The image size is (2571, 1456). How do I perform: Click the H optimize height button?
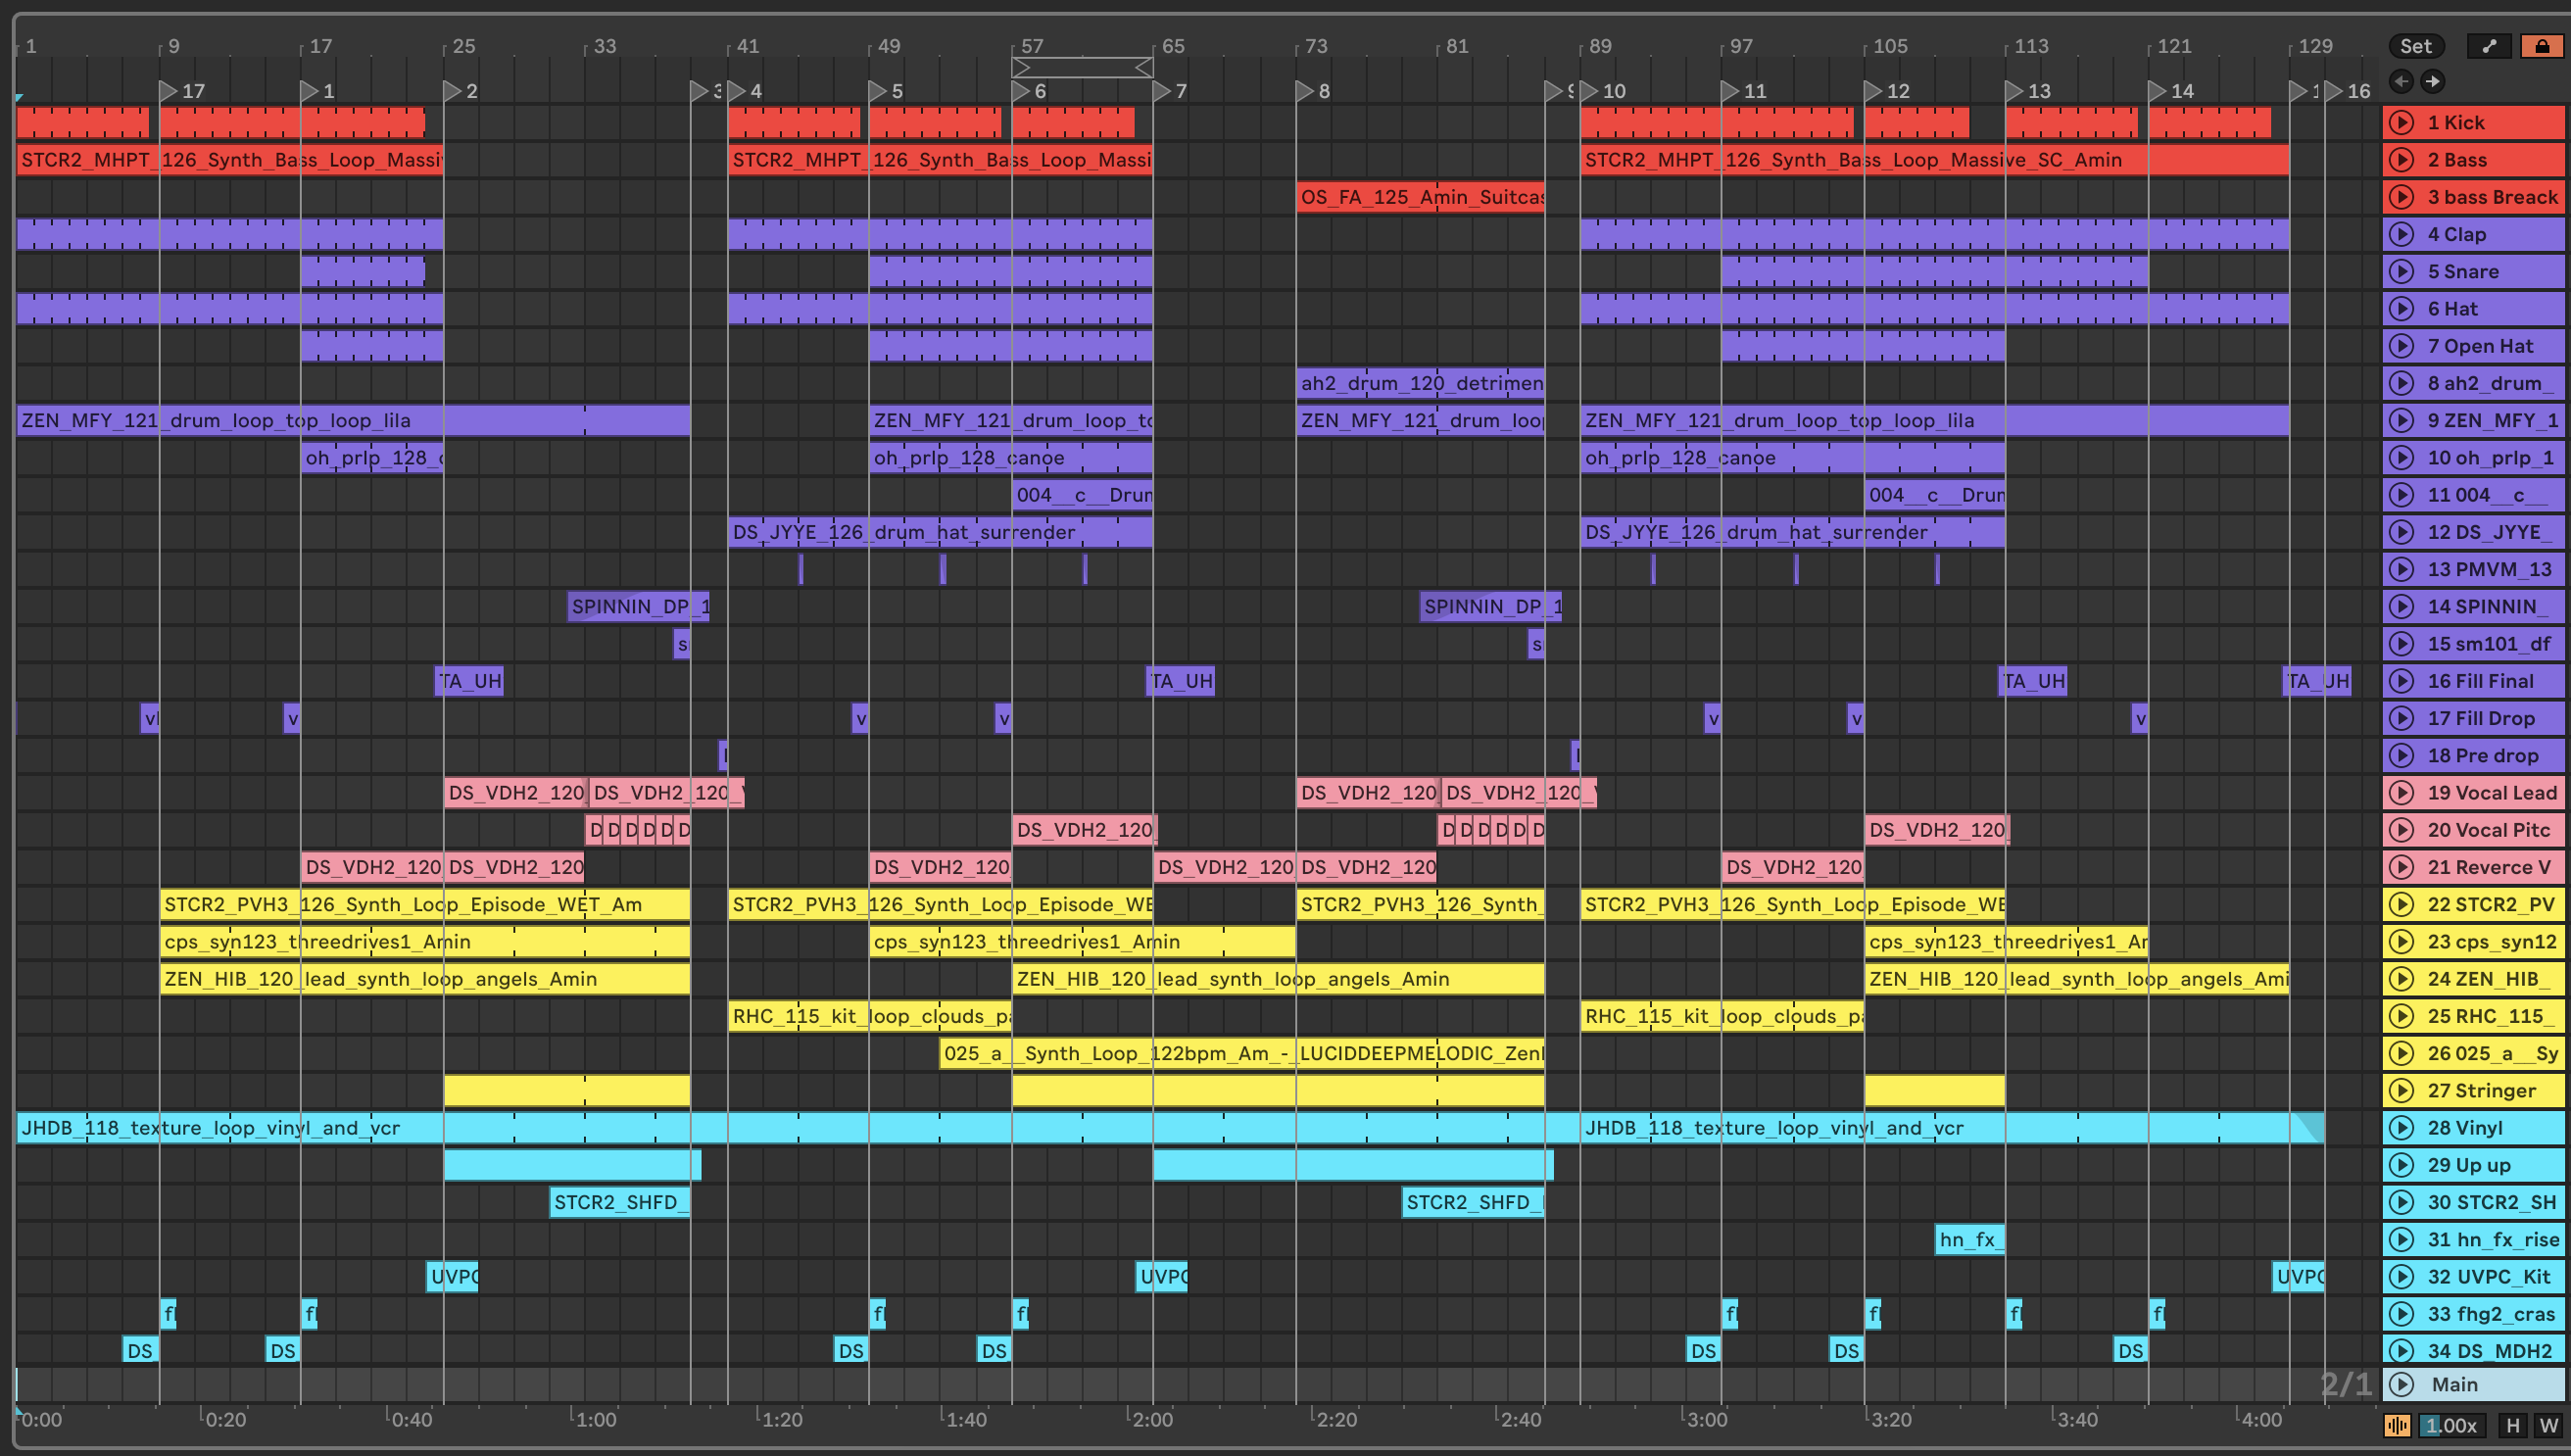(2512, 1426)
